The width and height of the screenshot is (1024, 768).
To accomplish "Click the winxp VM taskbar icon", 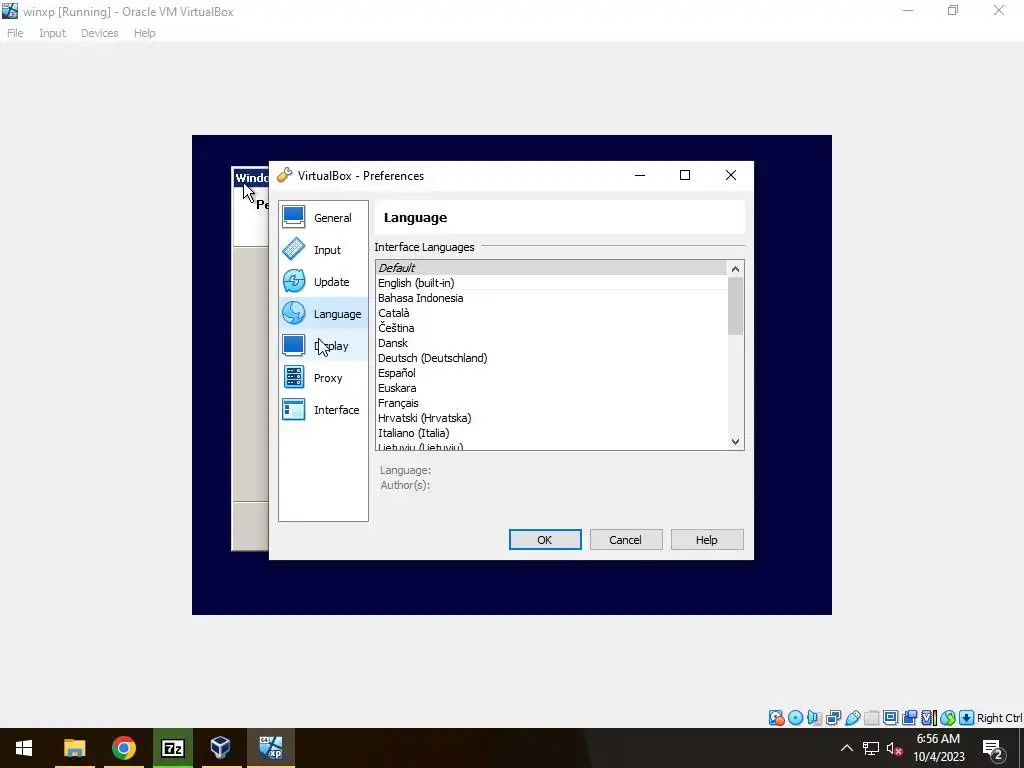I will pos(270,748).
